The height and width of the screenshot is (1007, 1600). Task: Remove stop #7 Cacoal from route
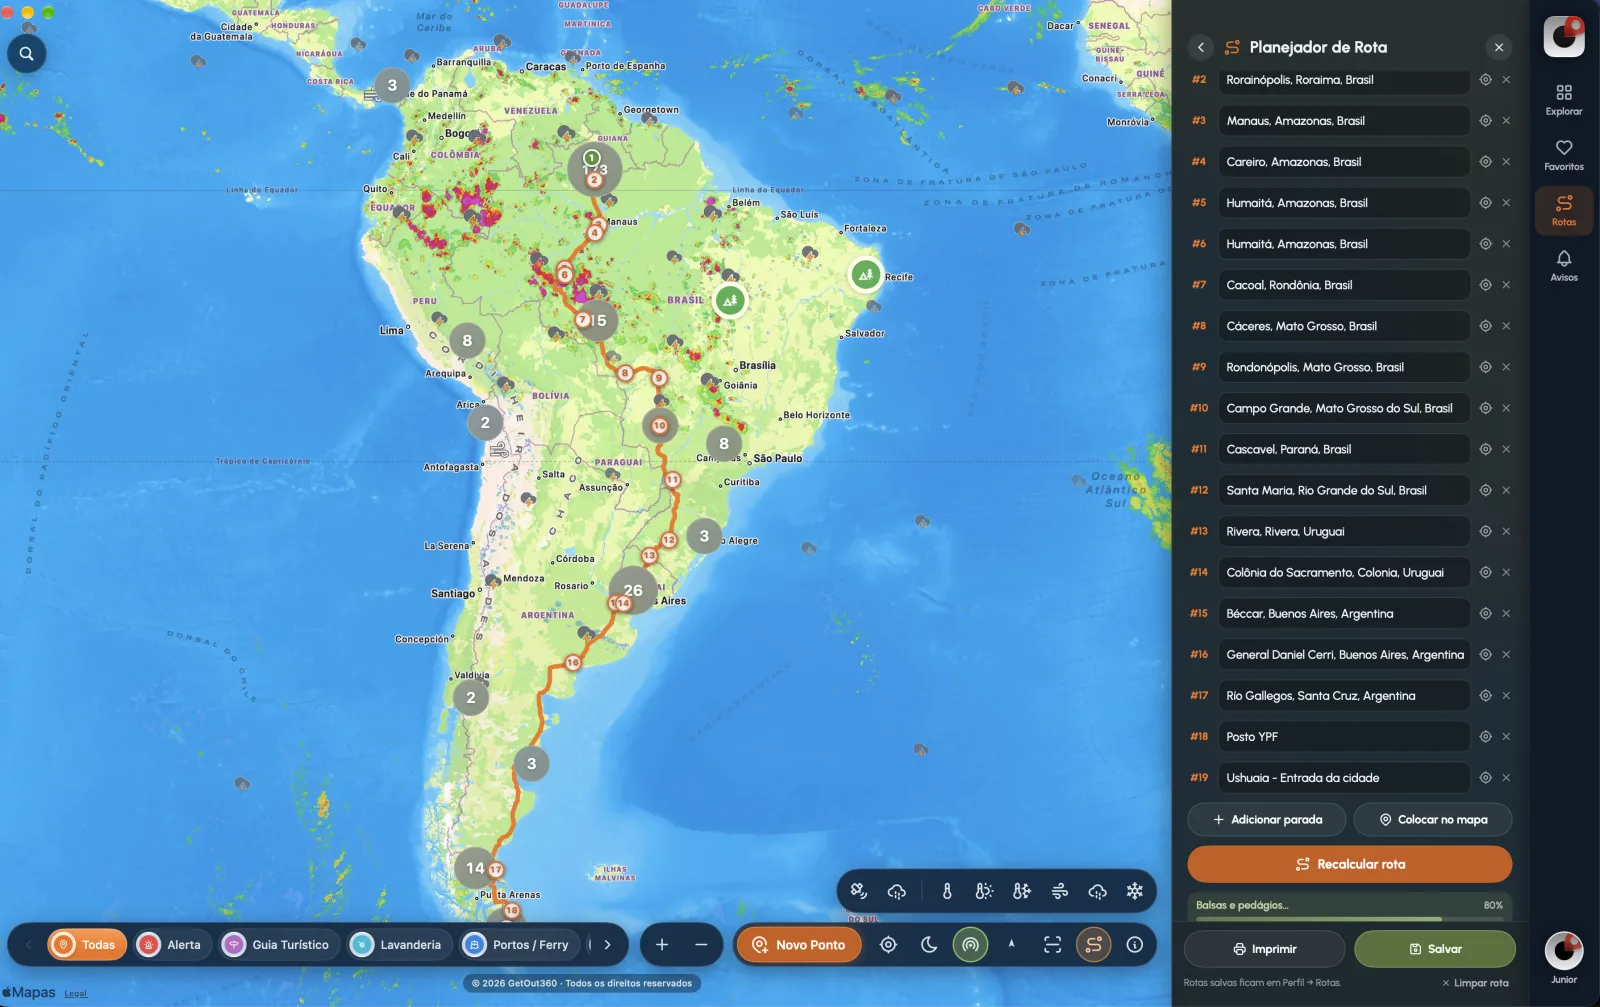(x=1506, y=285)
